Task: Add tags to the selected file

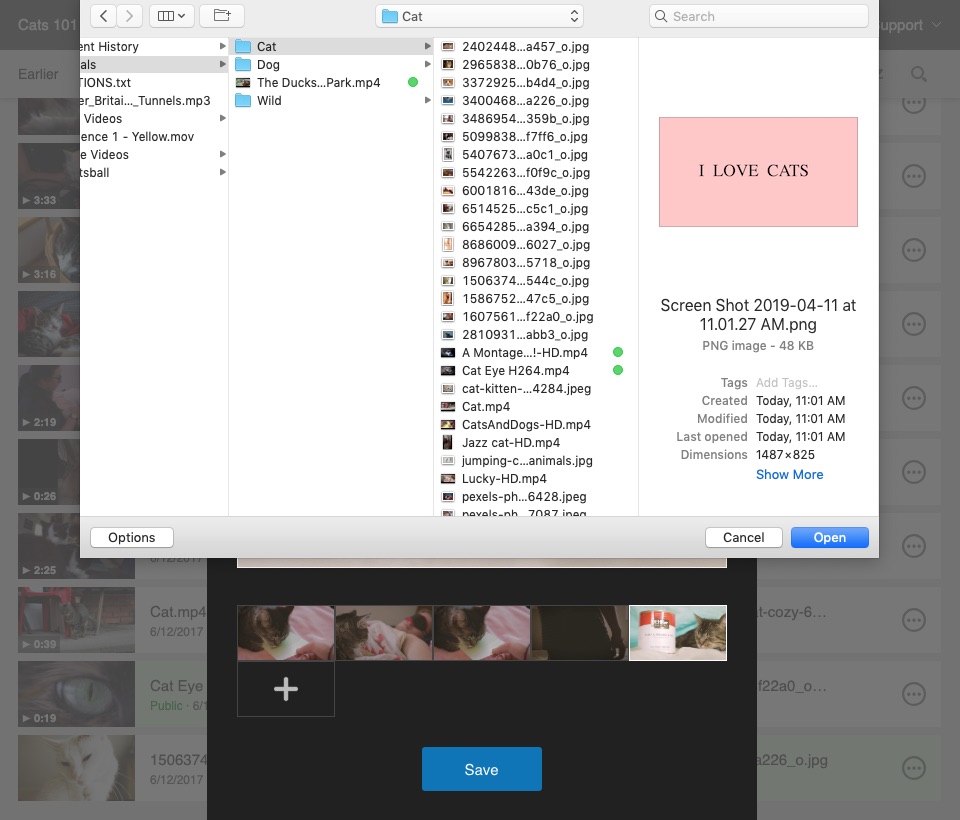Action: pos(786,383)
